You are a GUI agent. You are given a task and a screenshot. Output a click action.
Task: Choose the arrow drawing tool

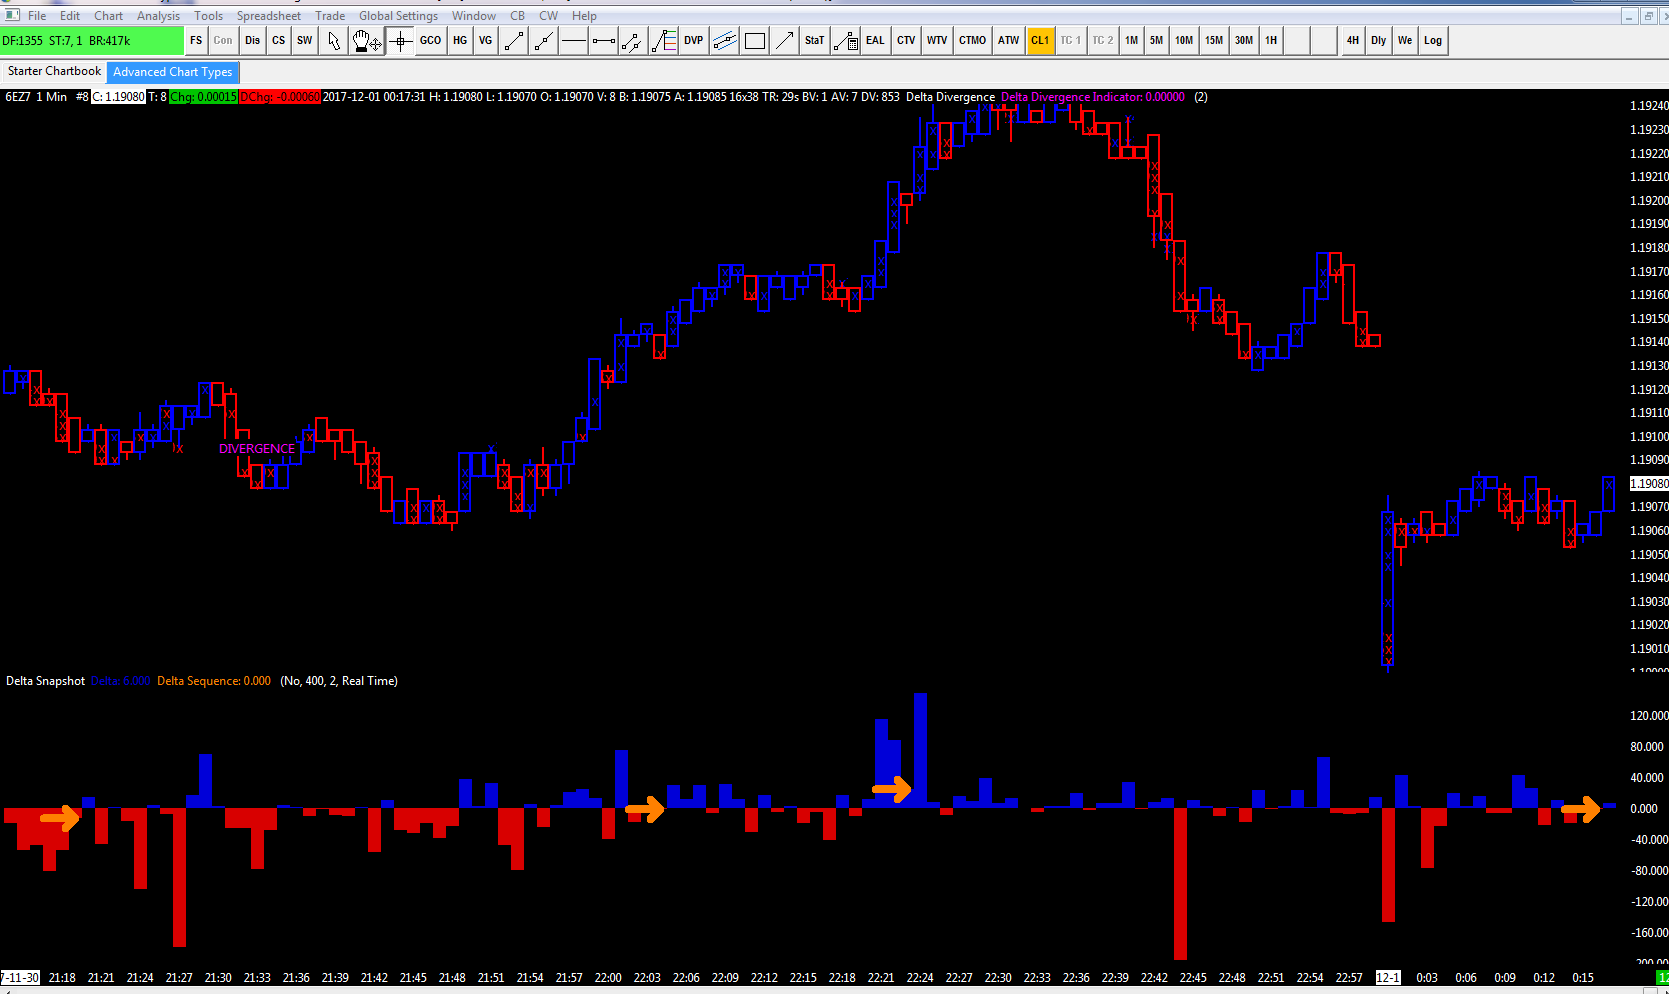click(785, 41)
